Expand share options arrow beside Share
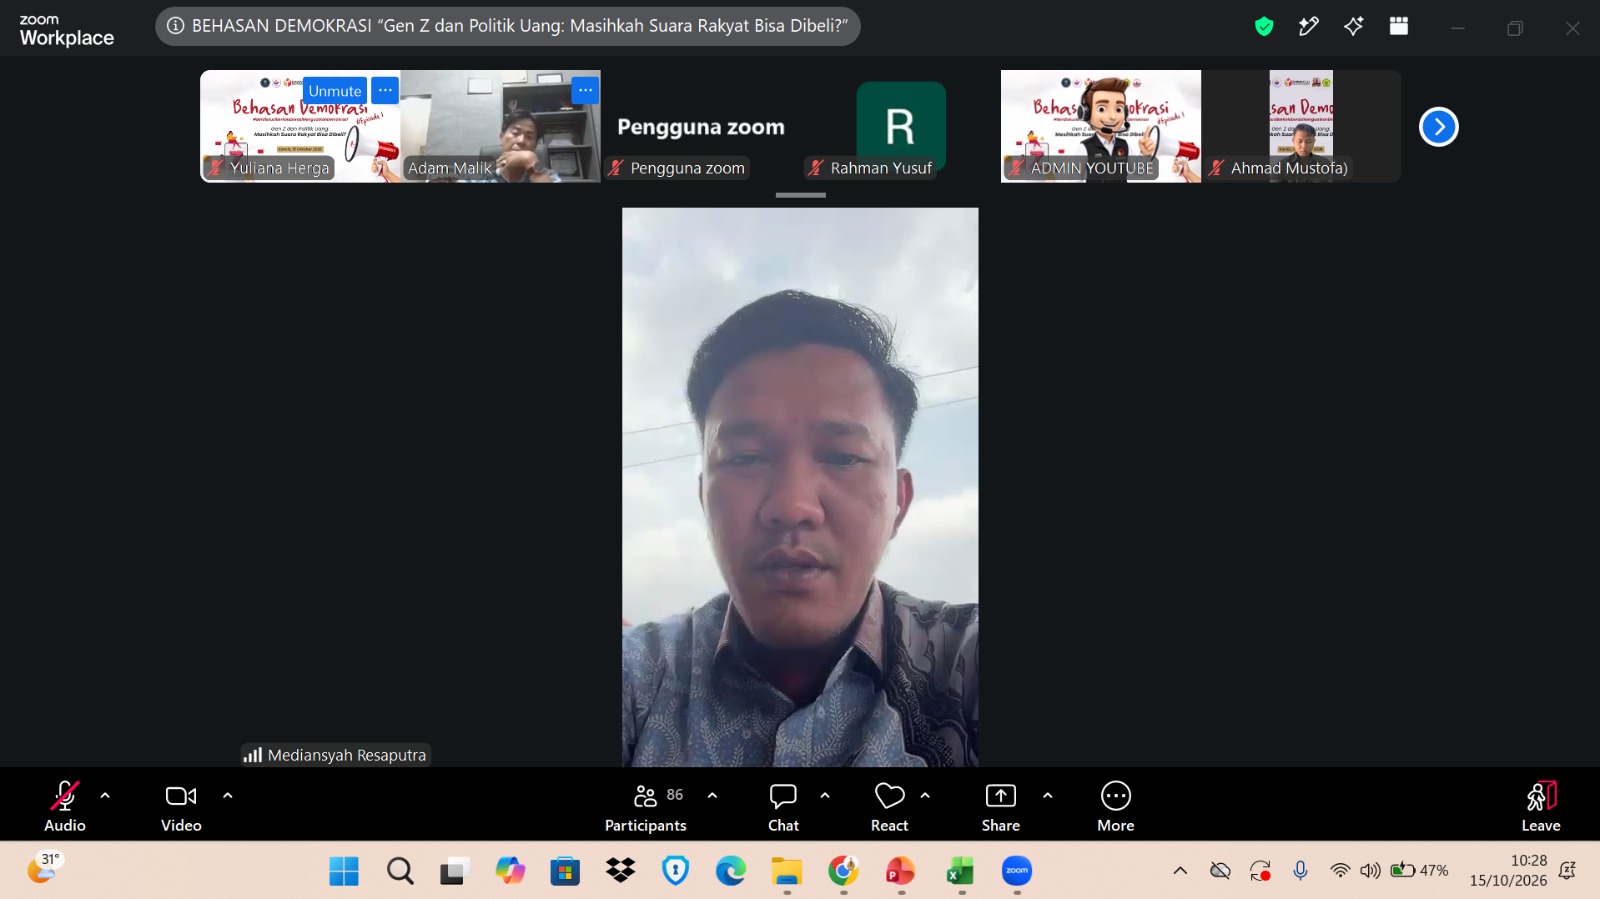Screen dimensions: 1600x899 1047,796
